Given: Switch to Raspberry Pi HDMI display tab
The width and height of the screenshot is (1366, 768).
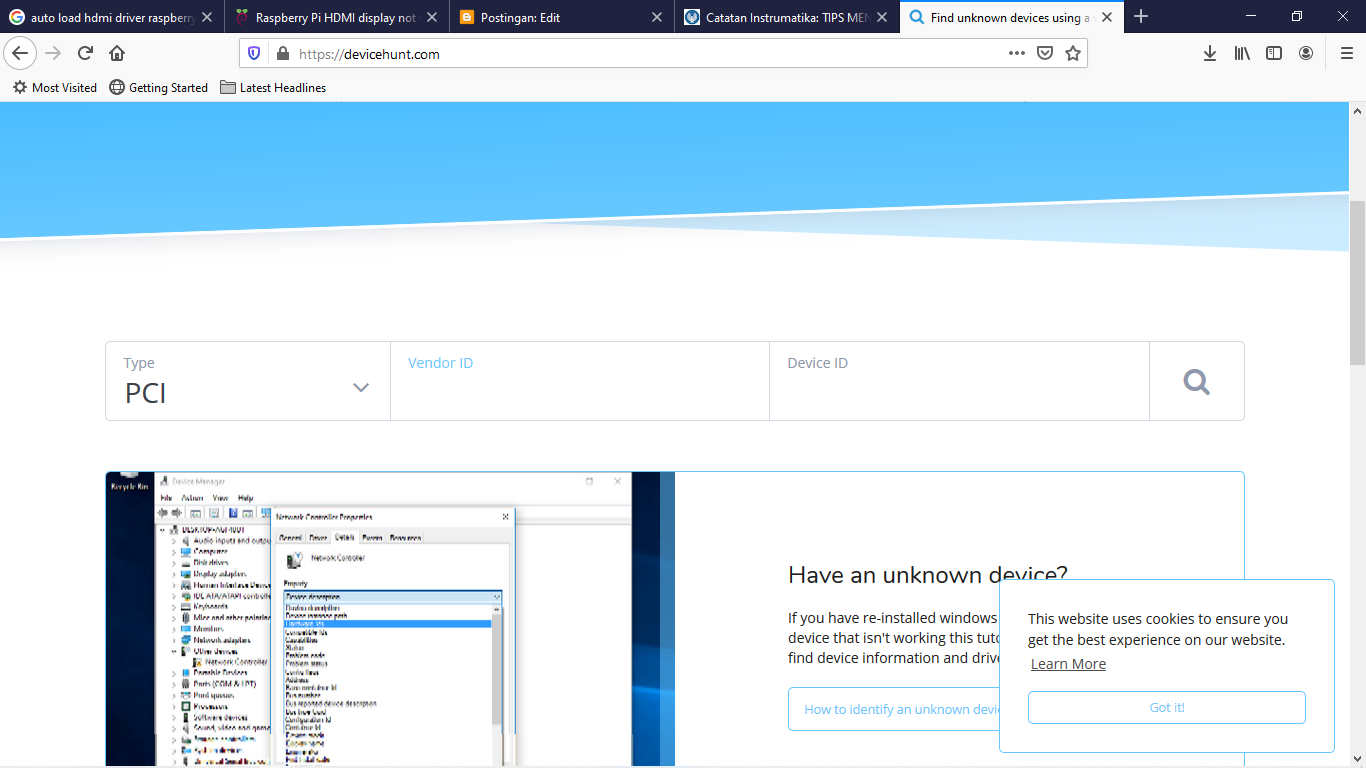Looking at the screenshot, I should pos(337,17).
